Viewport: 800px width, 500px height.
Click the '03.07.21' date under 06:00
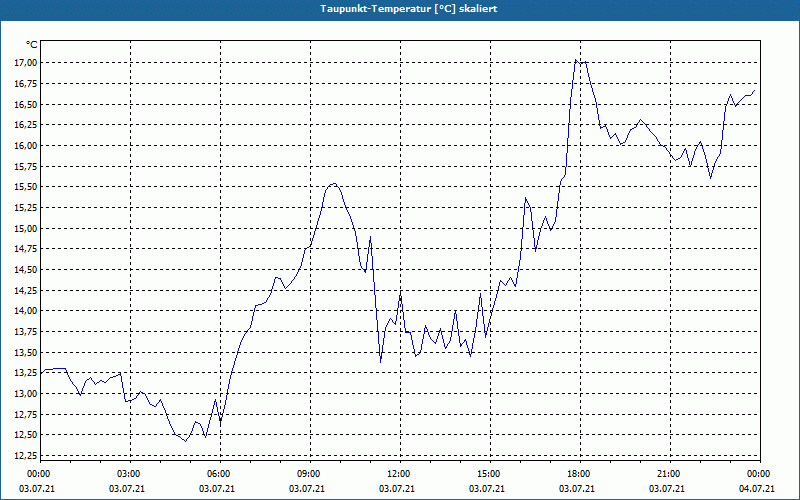(x=217, y=488)
